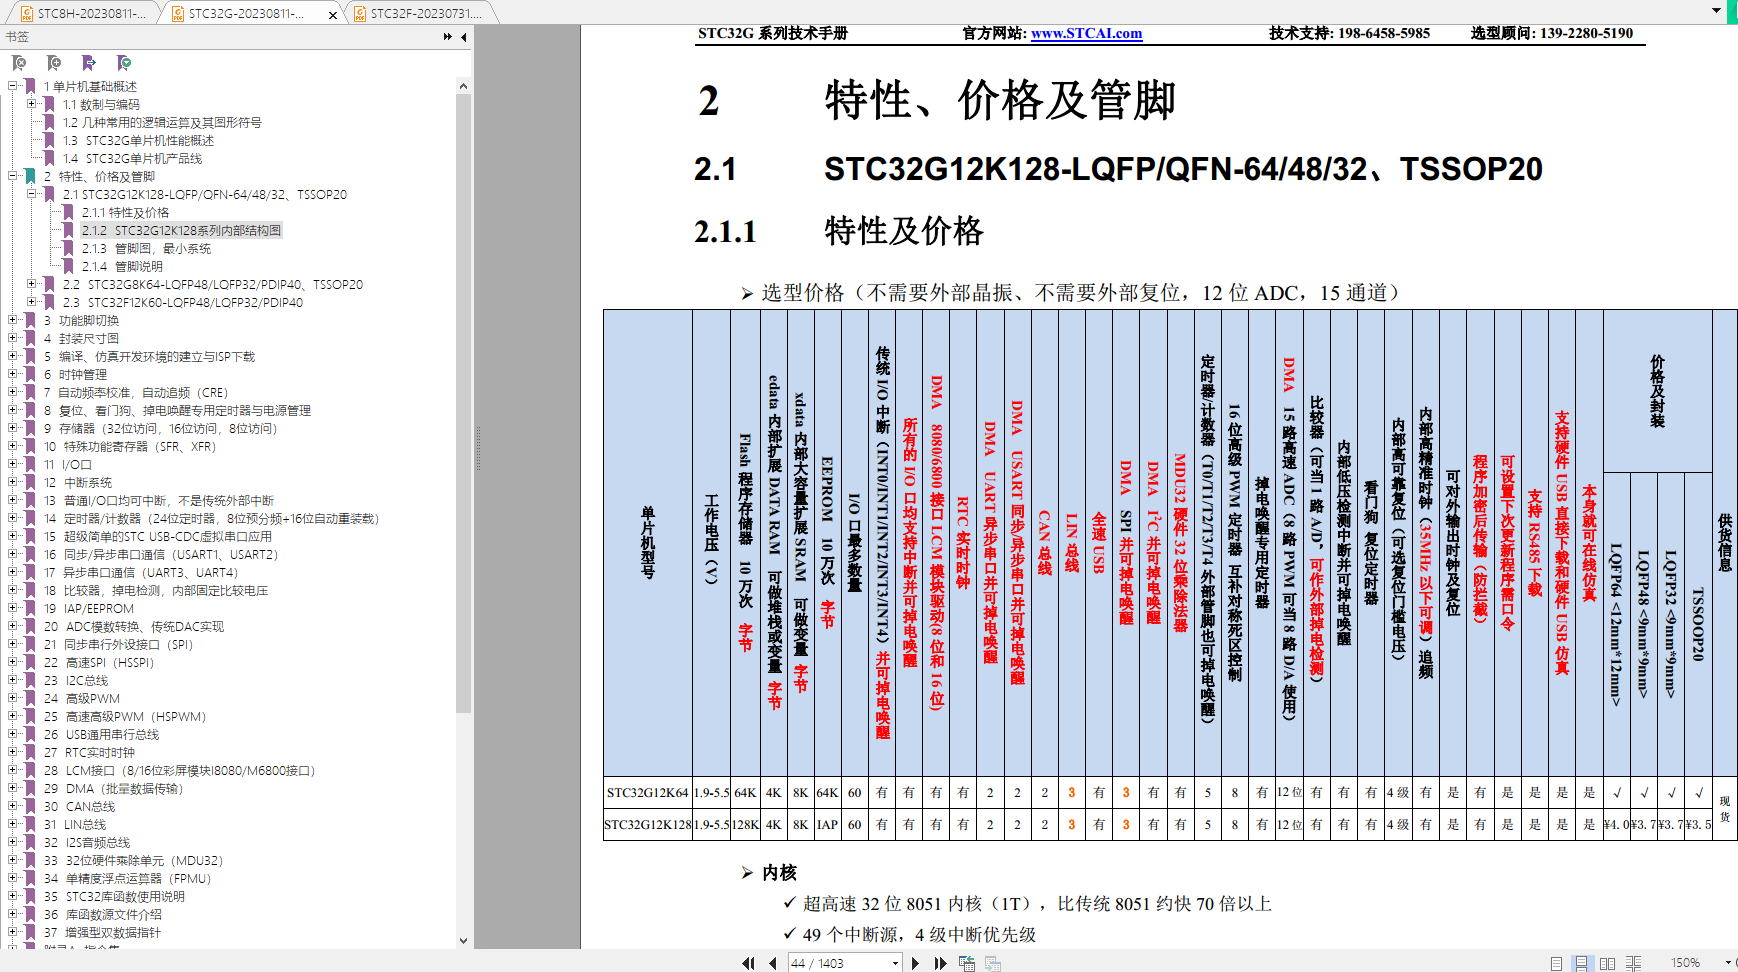Screen dimensions: 1738x972
Task: Open the page number dropdown
Action: coord(895,963)
